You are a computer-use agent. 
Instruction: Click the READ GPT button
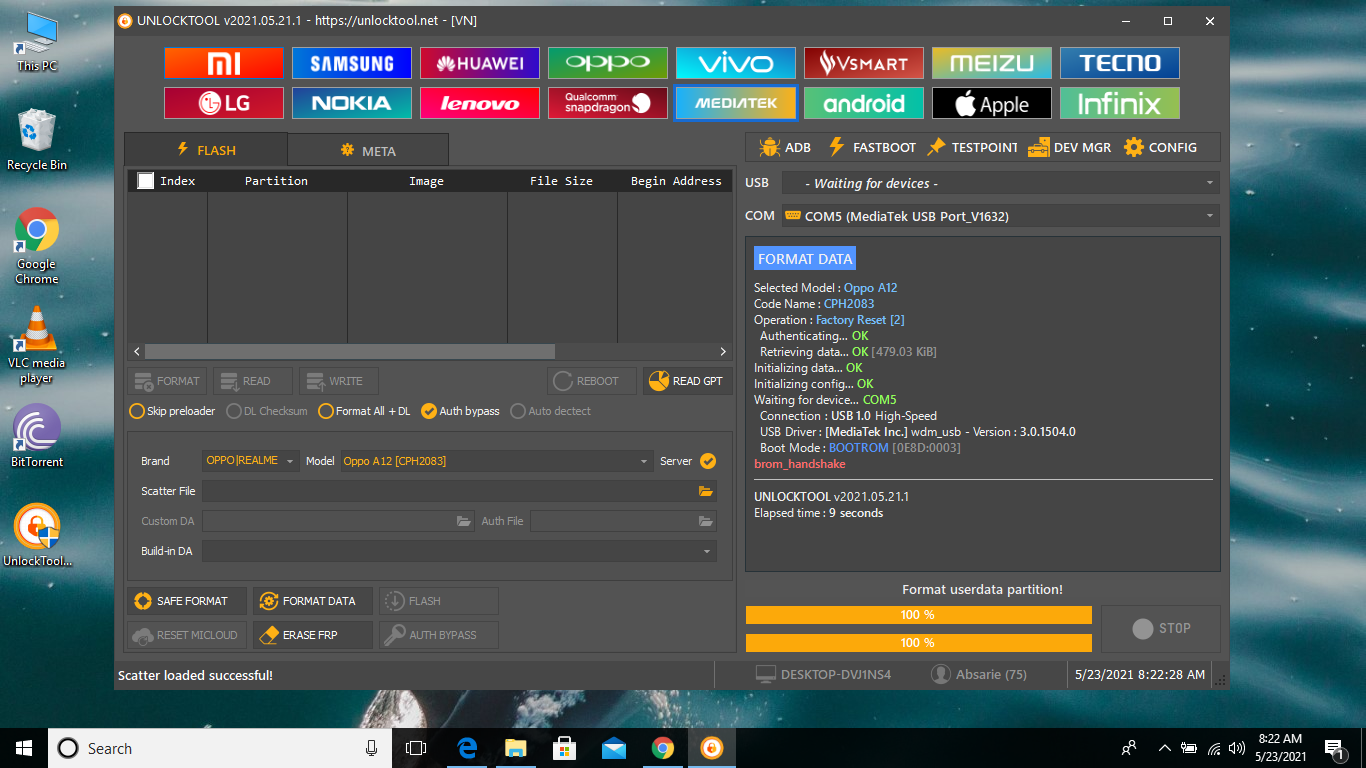(688, 381)
